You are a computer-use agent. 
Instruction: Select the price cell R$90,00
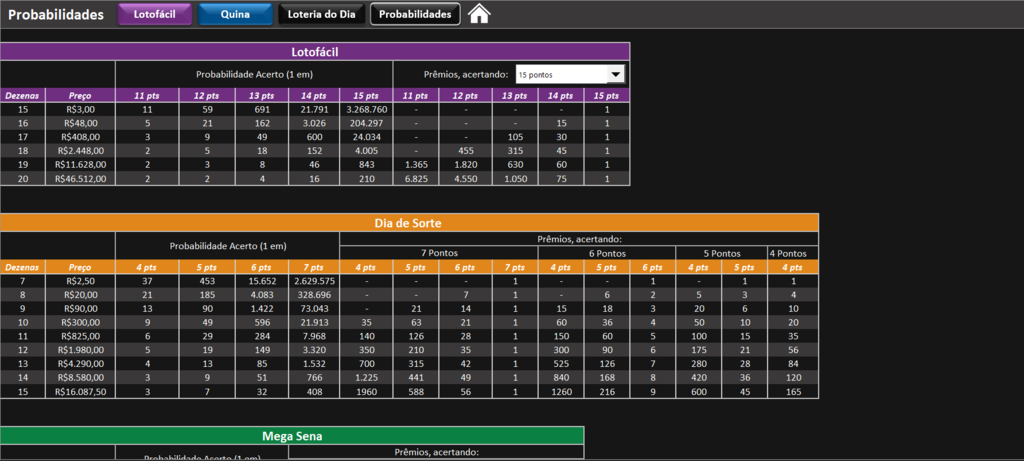(x=81, y=309)
